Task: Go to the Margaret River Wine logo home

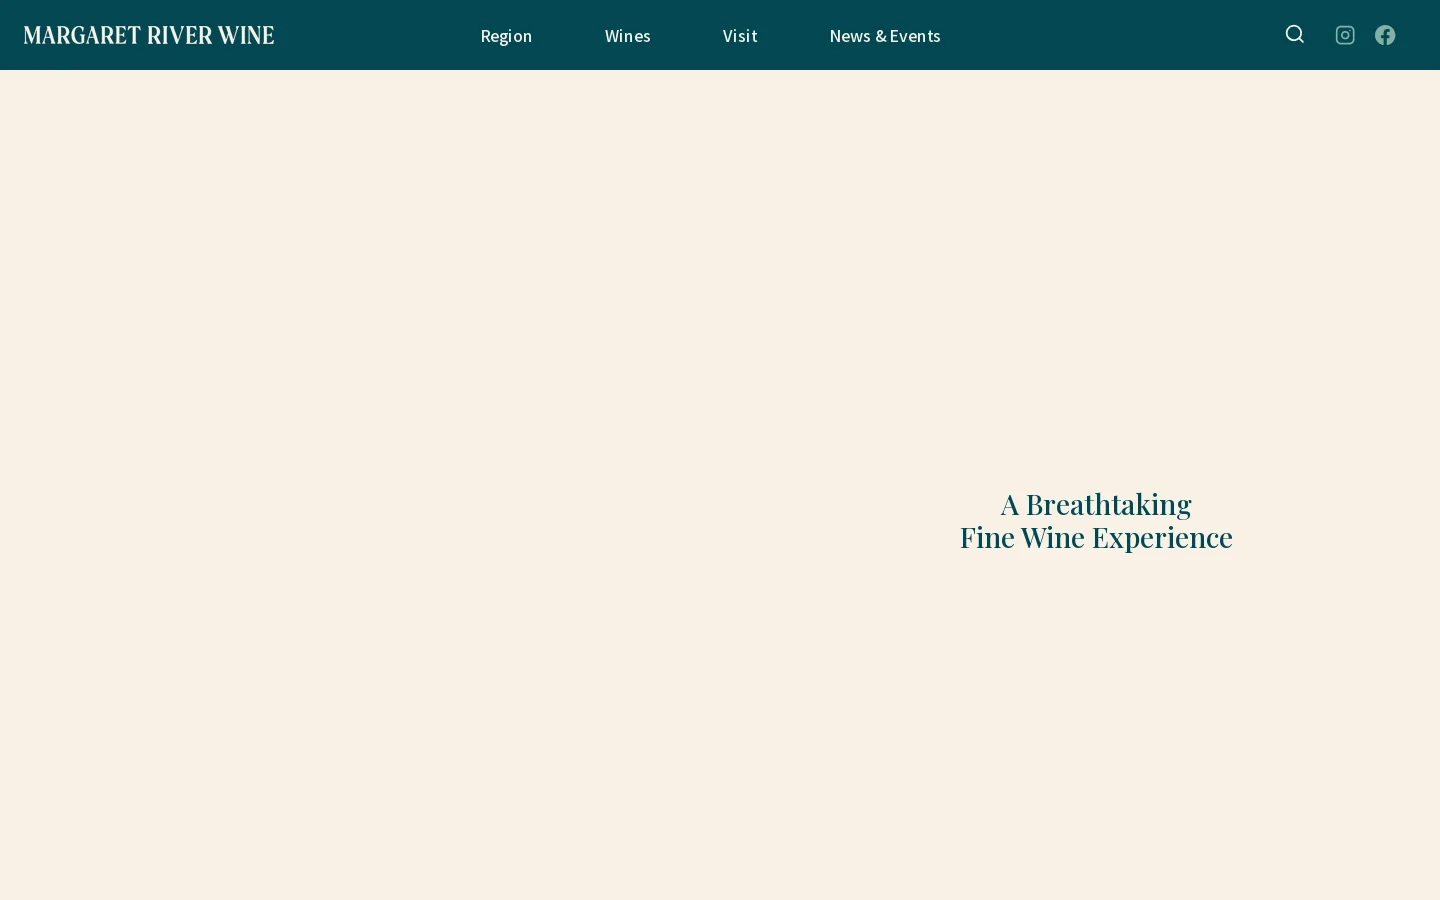Action: 149,35
